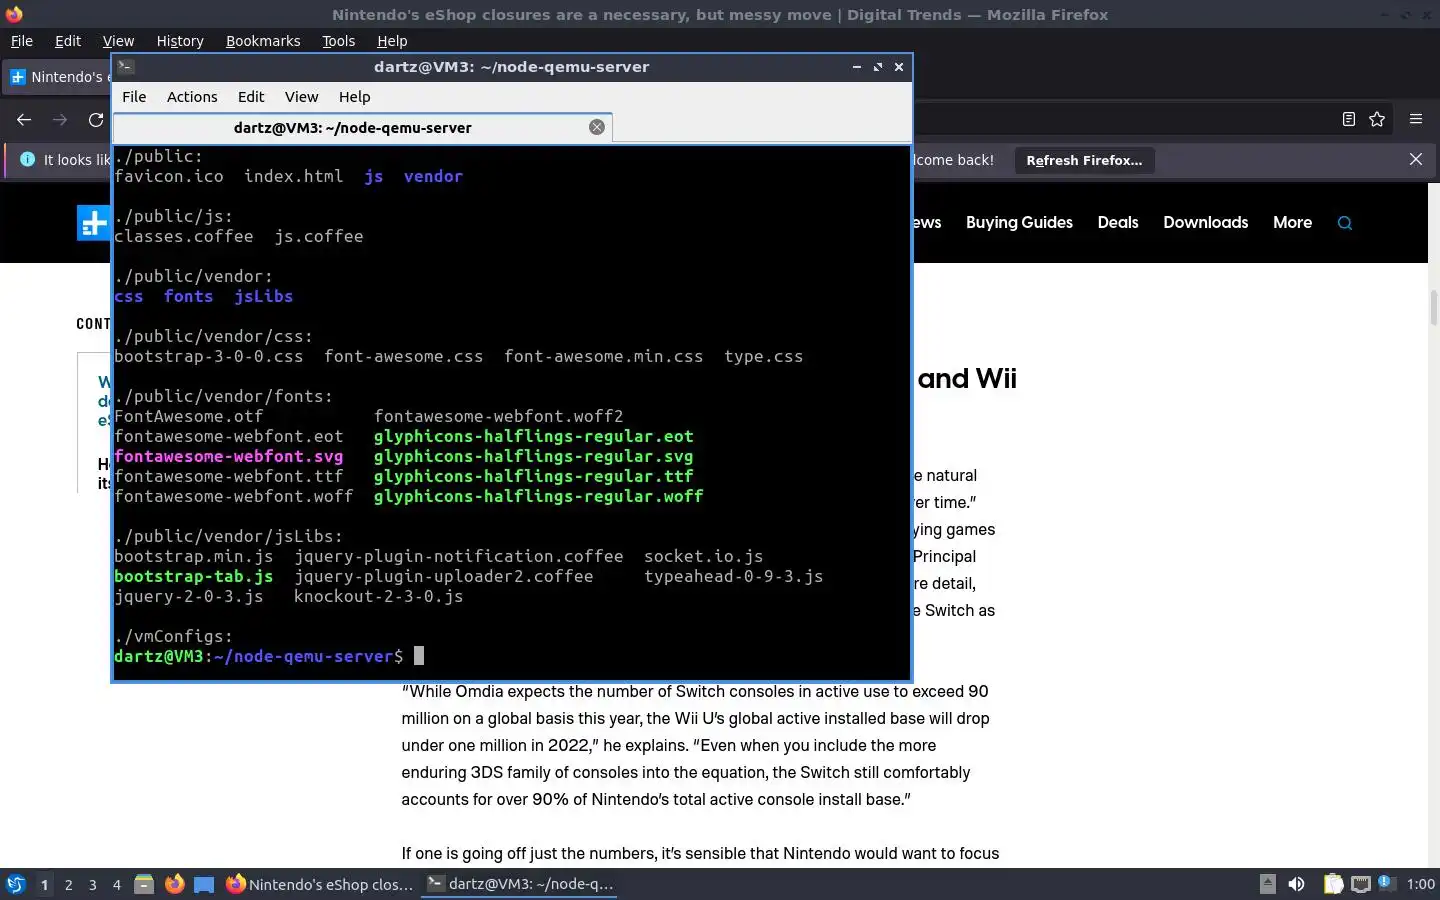Open the Deals link
Image resolution: width=1440 pixels, height=900 pixels.
[1118, 222]
